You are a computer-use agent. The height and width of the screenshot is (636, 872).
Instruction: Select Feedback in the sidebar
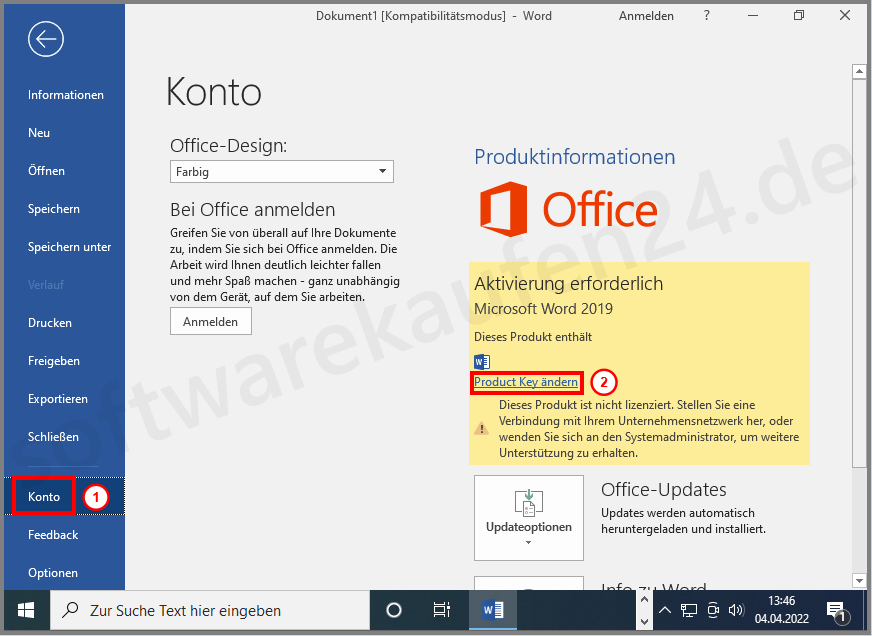coord(52,534)
